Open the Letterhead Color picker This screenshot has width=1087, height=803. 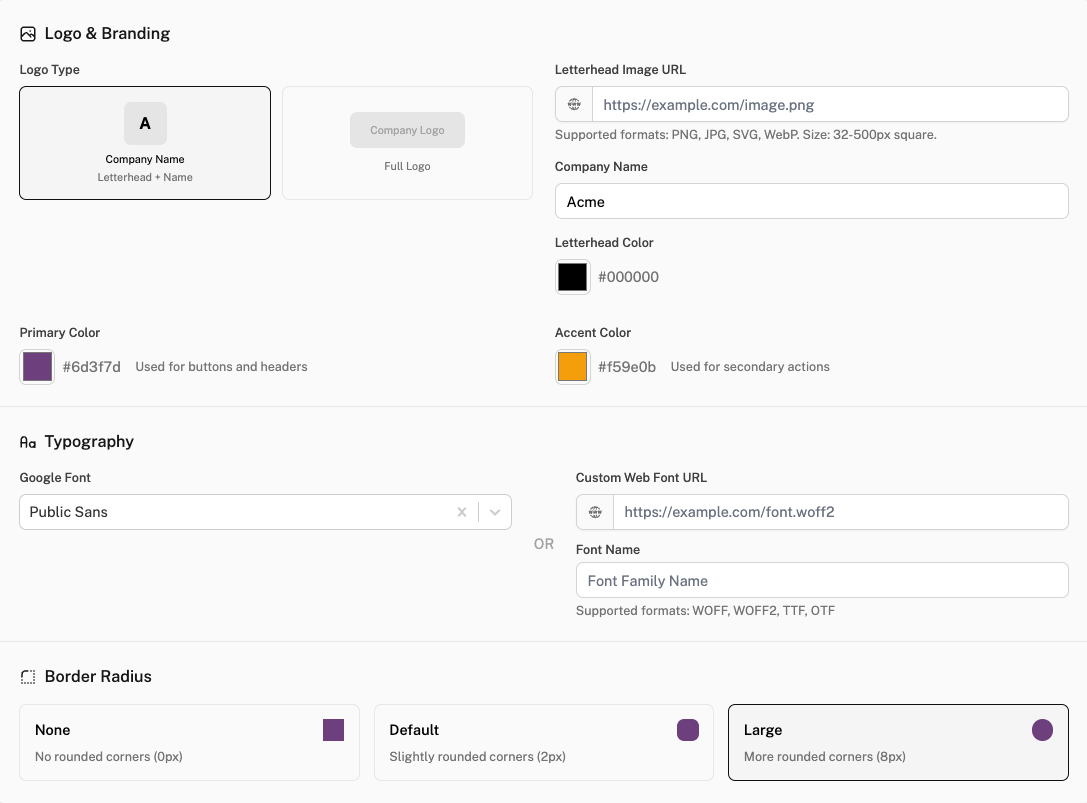click(x=572, y=276)
